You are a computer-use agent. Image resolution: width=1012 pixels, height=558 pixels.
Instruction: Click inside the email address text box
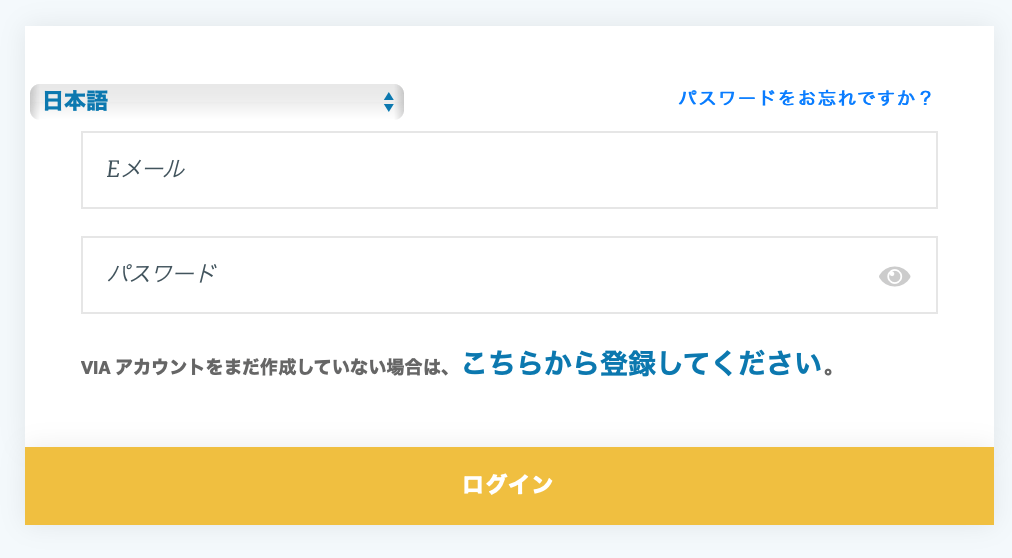508,170
